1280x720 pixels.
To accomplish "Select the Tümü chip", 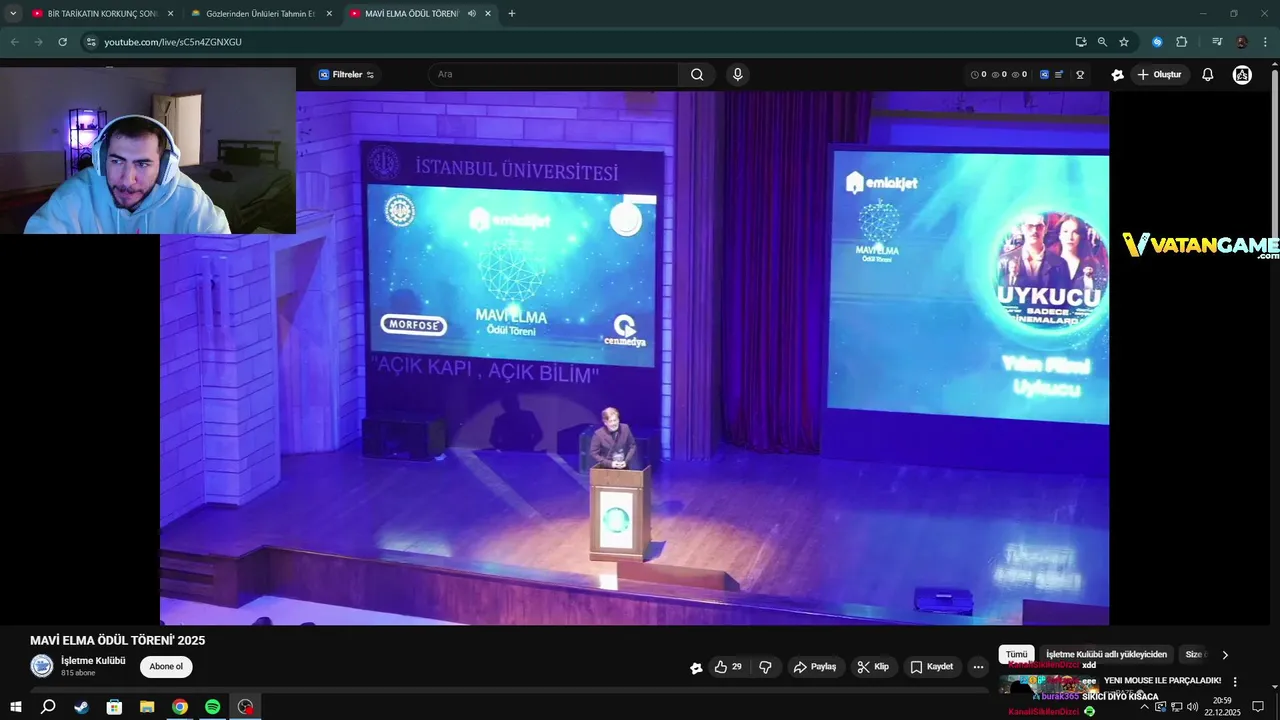I will click(1016, 654).
